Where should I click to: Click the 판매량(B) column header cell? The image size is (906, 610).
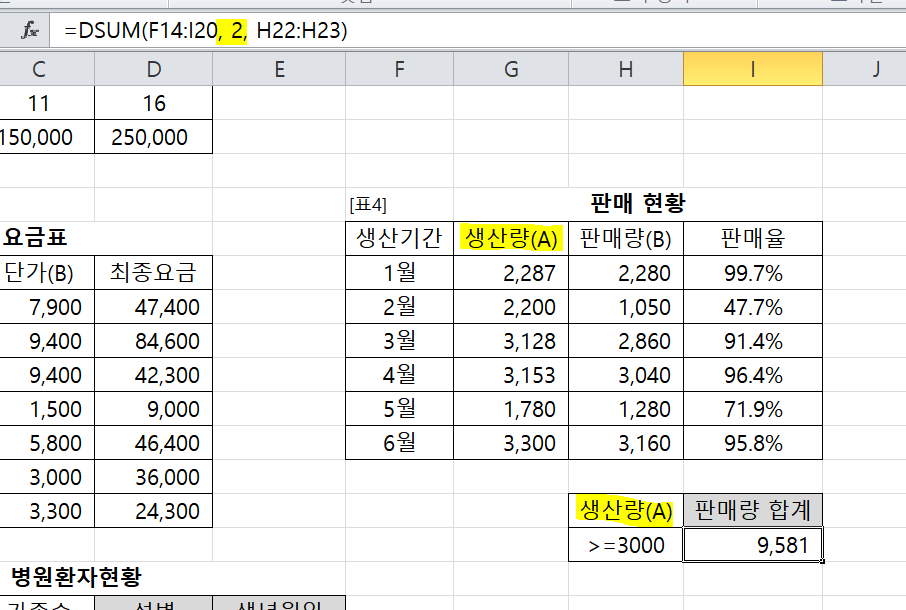click(626, 238)
